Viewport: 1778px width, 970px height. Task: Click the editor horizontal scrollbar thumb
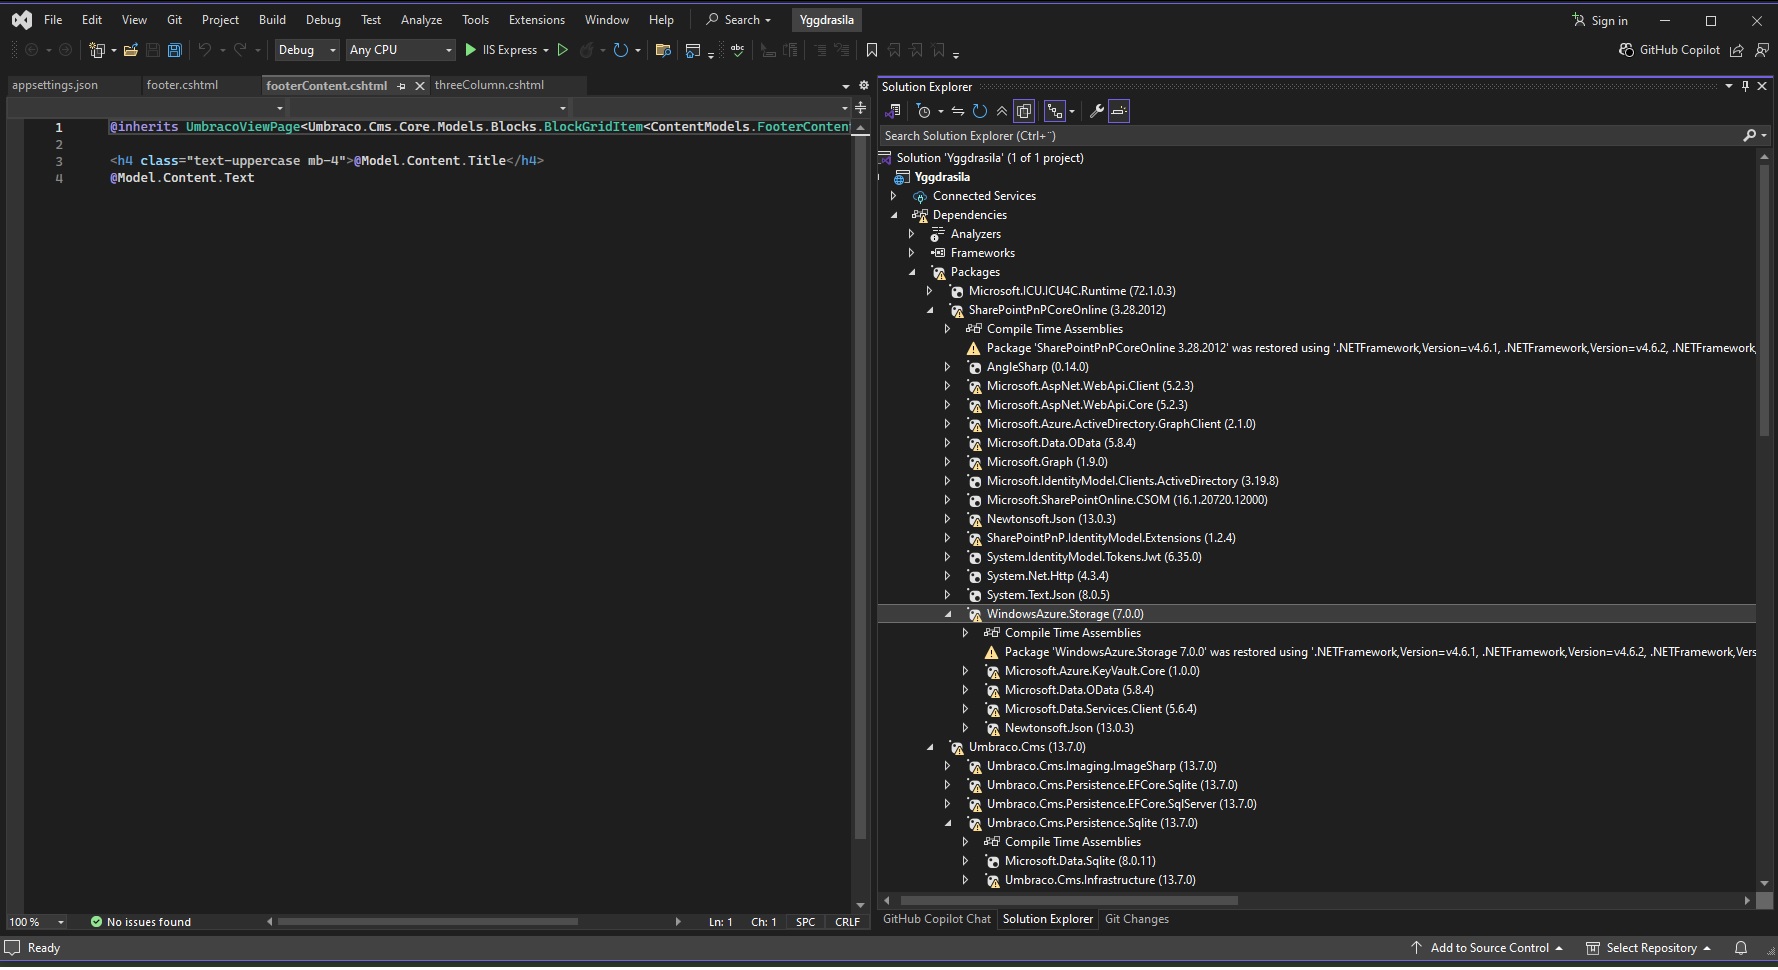(x=428, y=923)
